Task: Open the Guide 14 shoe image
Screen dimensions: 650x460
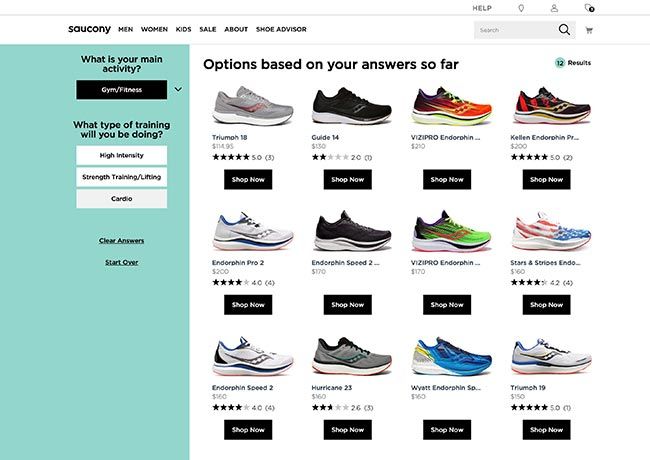Action: [352, 106]
